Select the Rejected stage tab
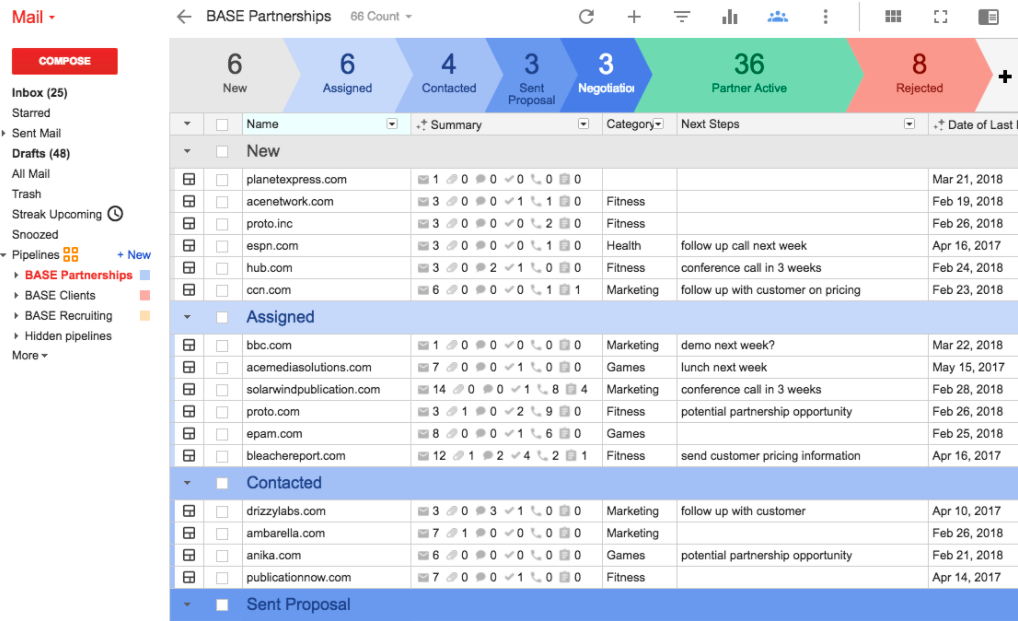This screenshot has width=1018, height=621. pyautogui.click(x=919, y=75)
